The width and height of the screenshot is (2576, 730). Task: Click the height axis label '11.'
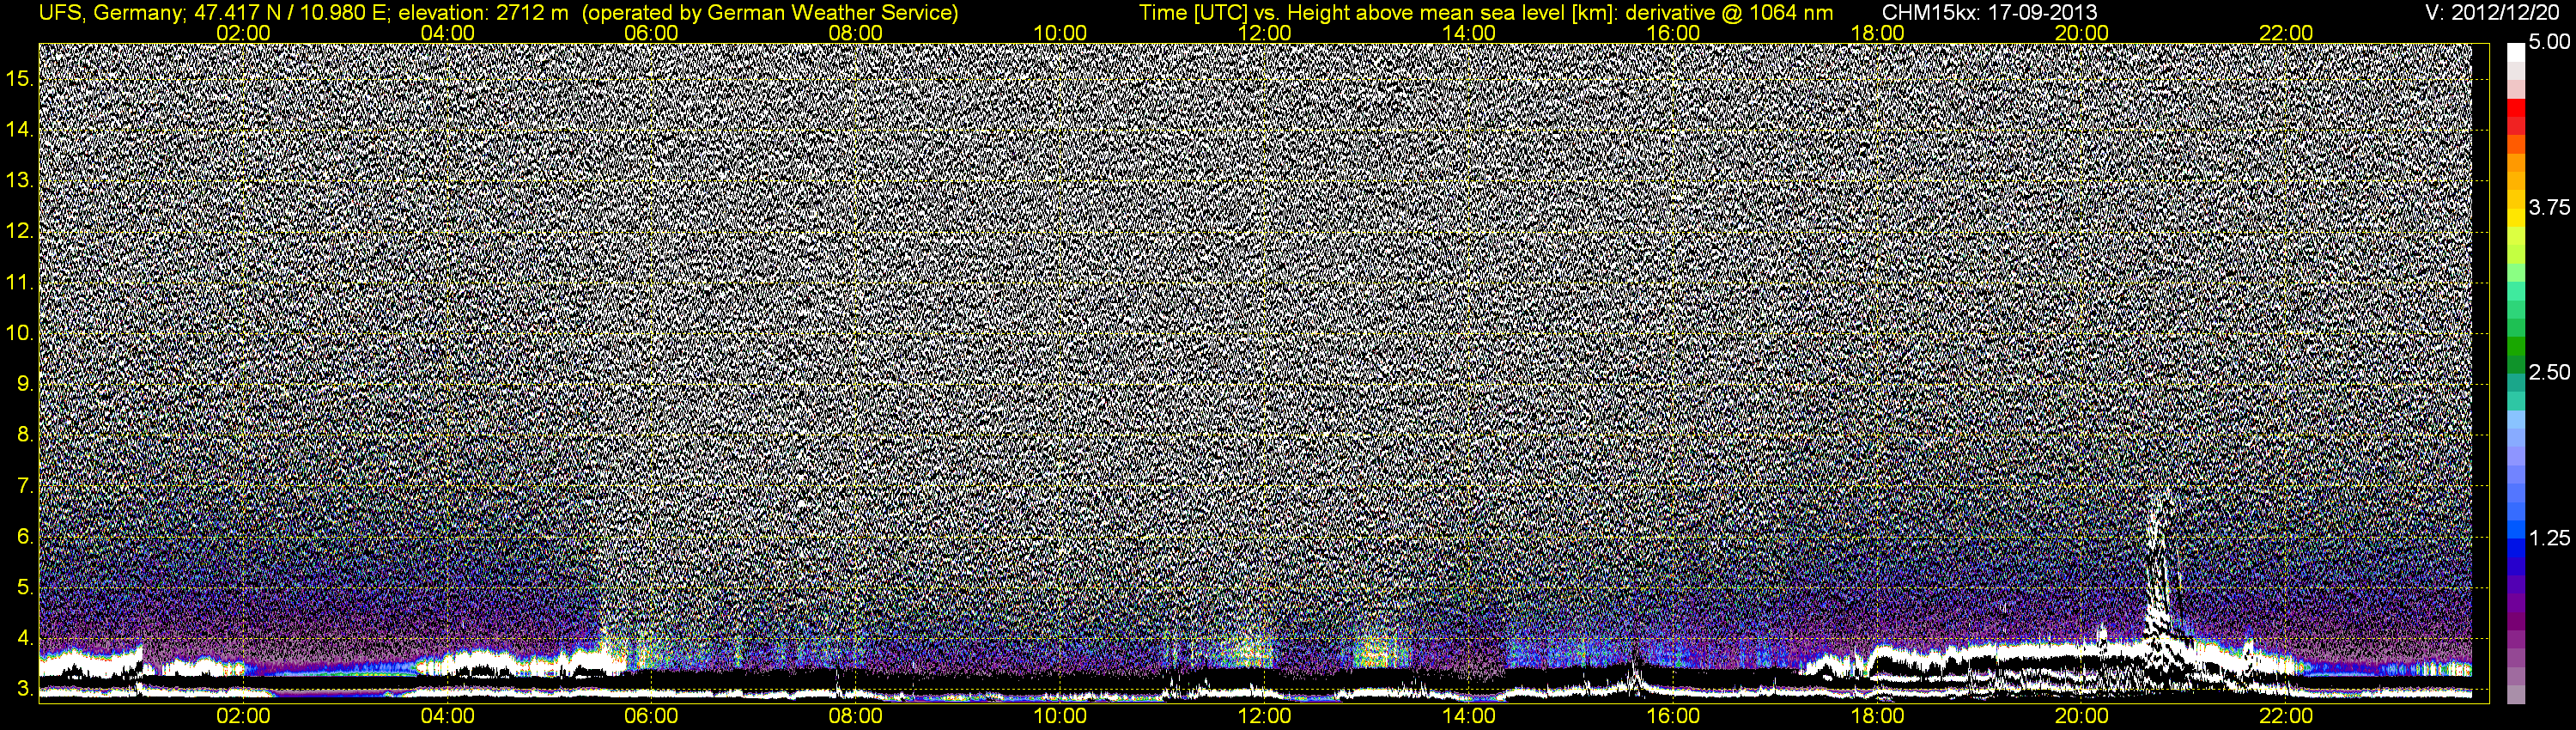click(x=20, y=283)
